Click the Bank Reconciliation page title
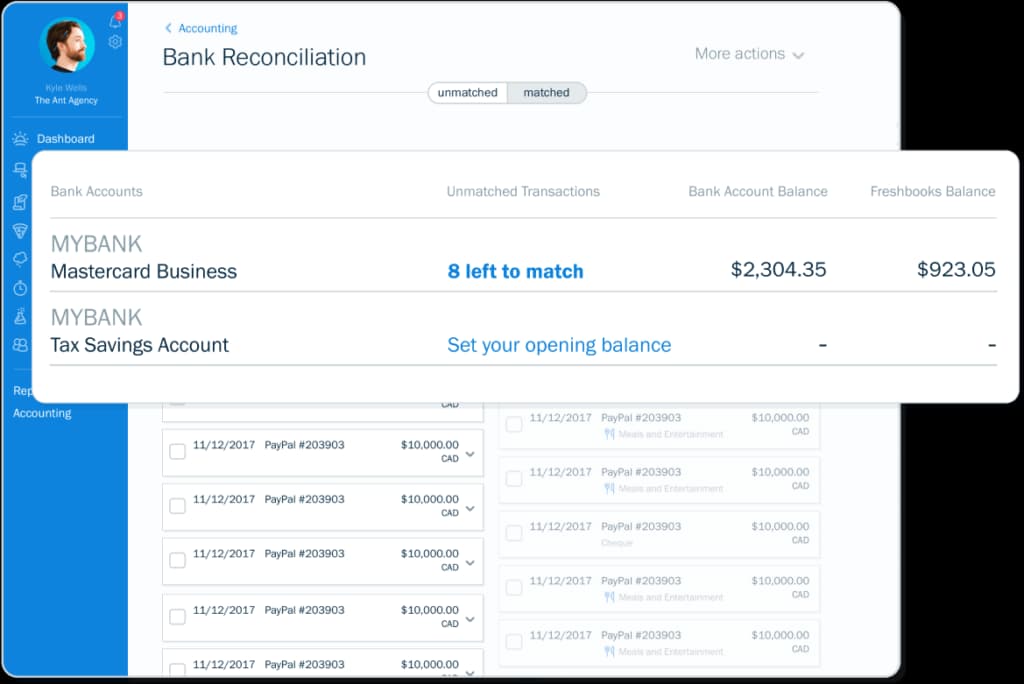 264,57
